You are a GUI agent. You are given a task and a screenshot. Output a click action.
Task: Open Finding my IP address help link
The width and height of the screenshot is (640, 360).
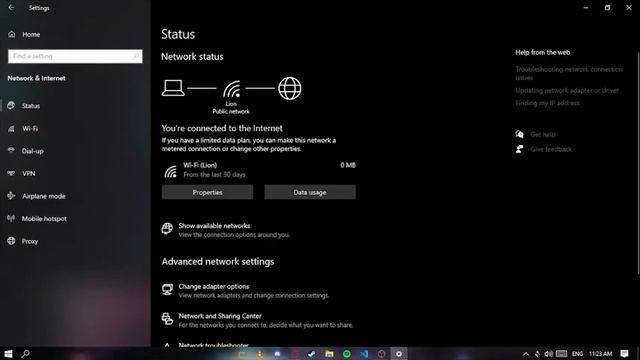pyautogui.click(x=547, y=103)
